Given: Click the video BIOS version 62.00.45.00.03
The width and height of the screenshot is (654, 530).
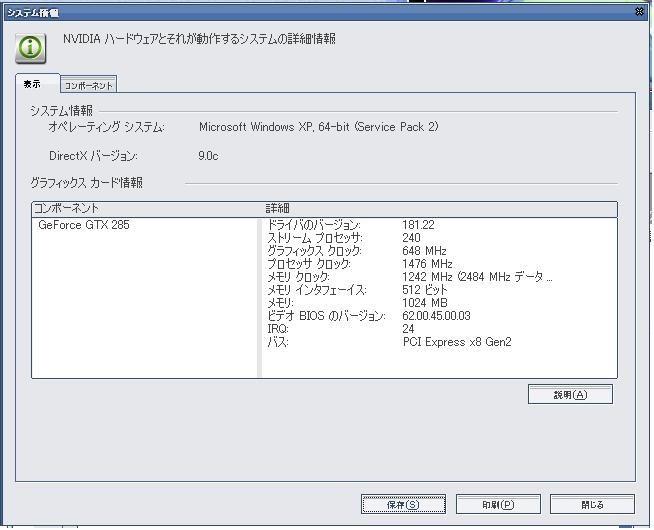Looking at the screenshot, I should click(x=436, y=316).
